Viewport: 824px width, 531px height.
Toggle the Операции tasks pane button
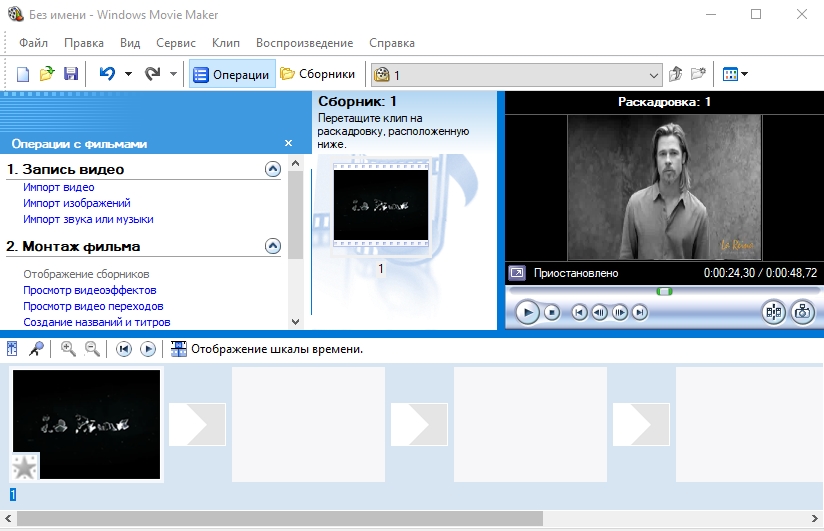point(232,74)
